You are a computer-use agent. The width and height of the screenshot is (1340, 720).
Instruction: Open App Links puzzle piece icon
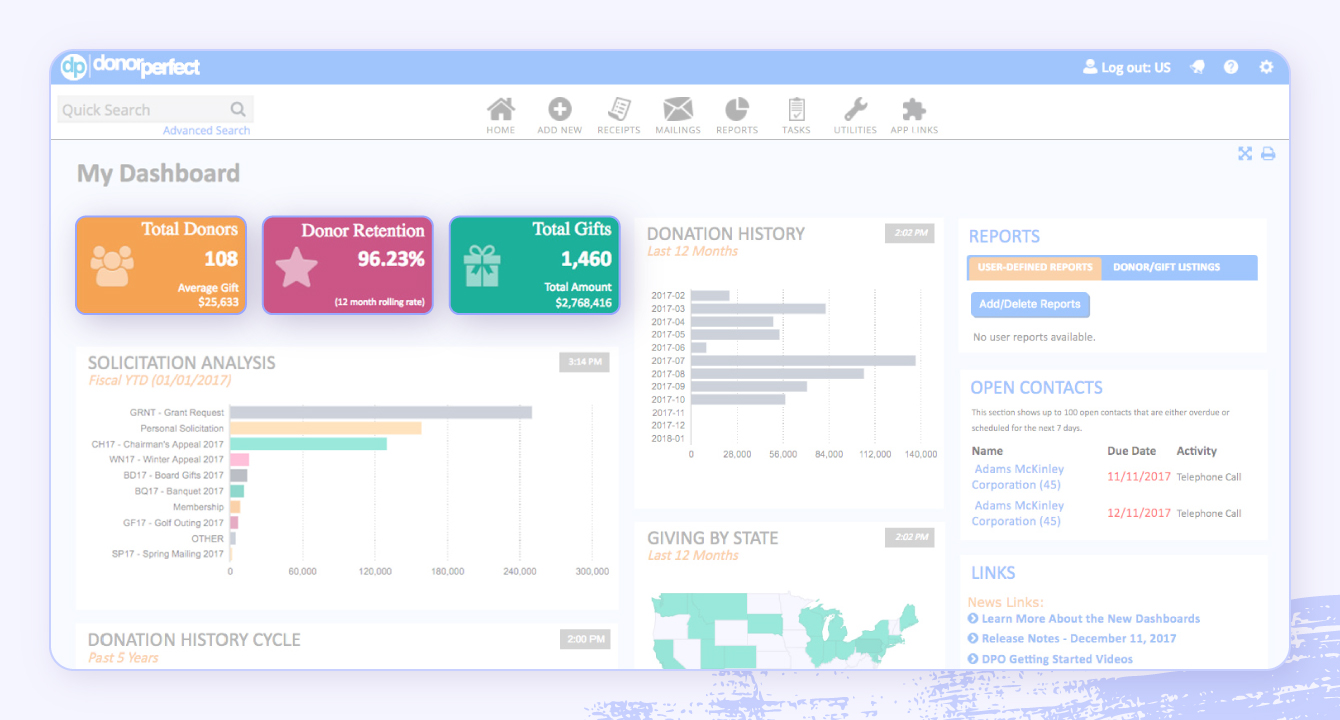pyautogui.click(x=914, y=110)
